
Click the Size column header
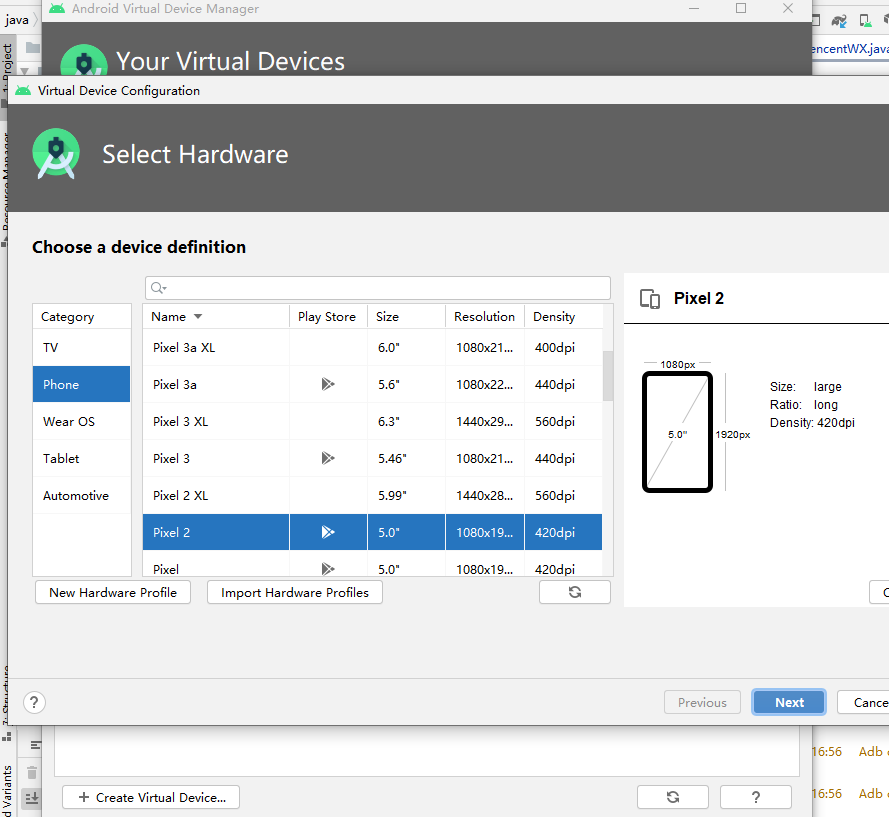(x=407, y=316)
